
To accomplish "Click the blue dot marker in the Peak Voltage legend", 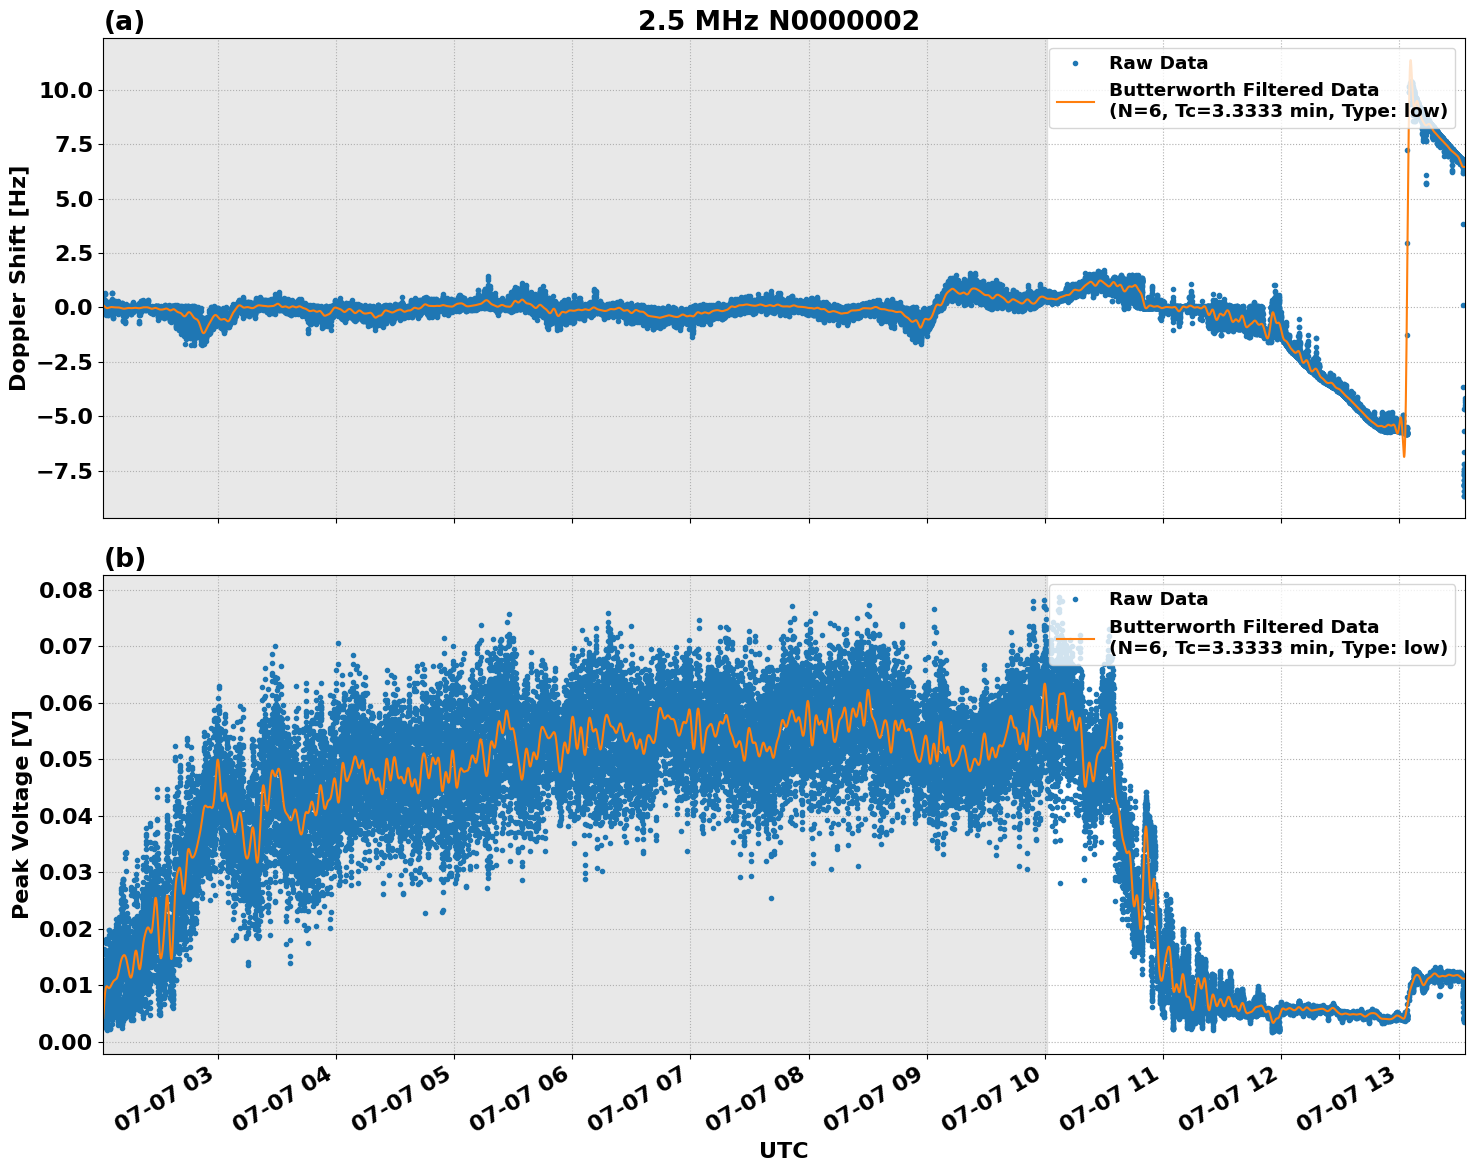I will click(x=1076, y=599).
